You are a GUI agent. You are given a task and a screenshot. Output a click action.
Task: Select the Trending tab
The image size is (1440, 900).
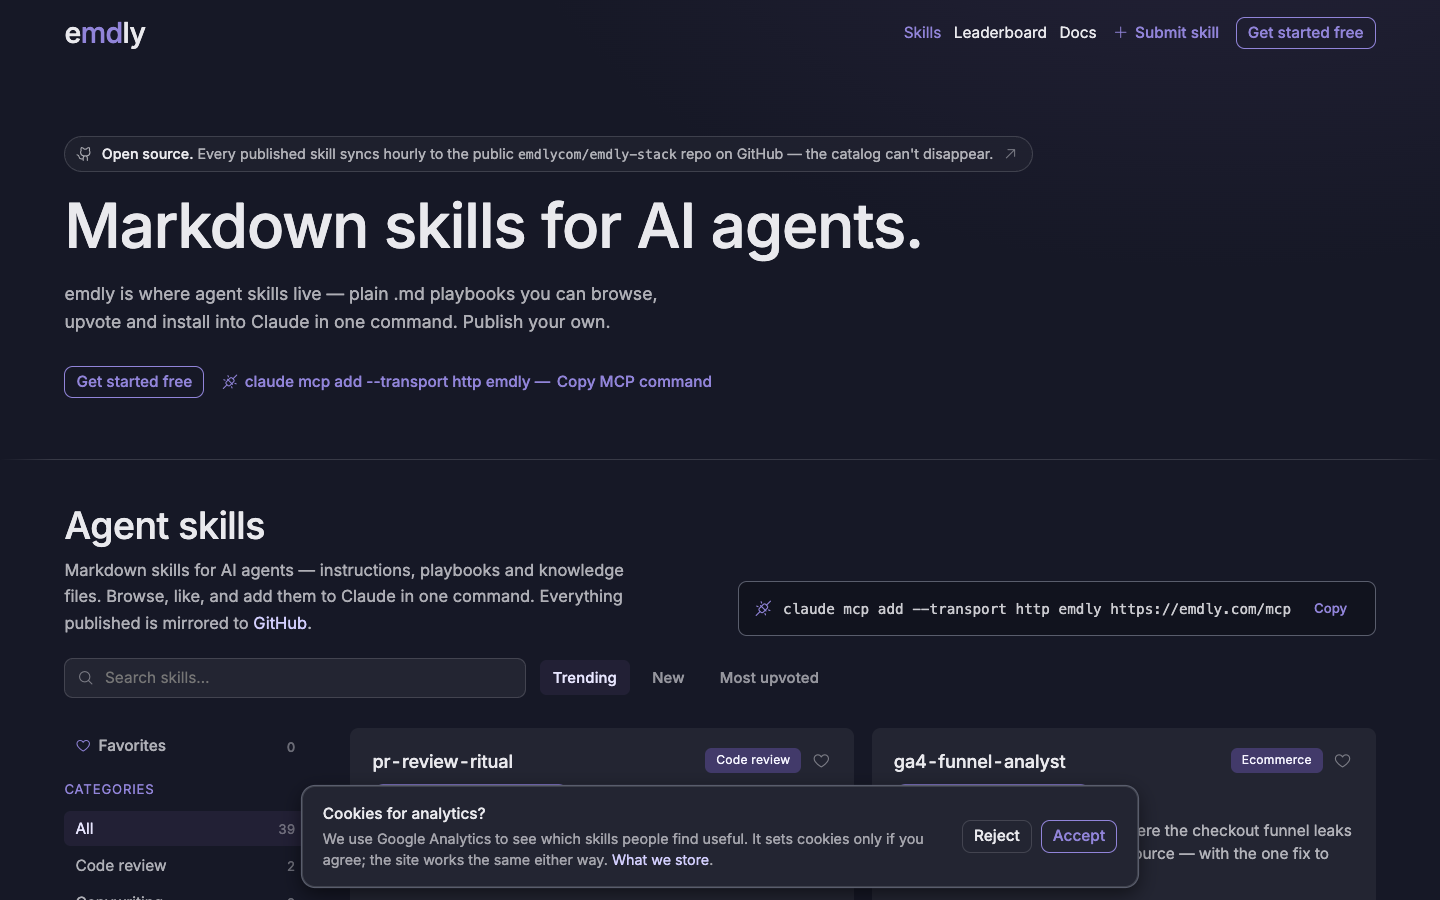[585, 678]
